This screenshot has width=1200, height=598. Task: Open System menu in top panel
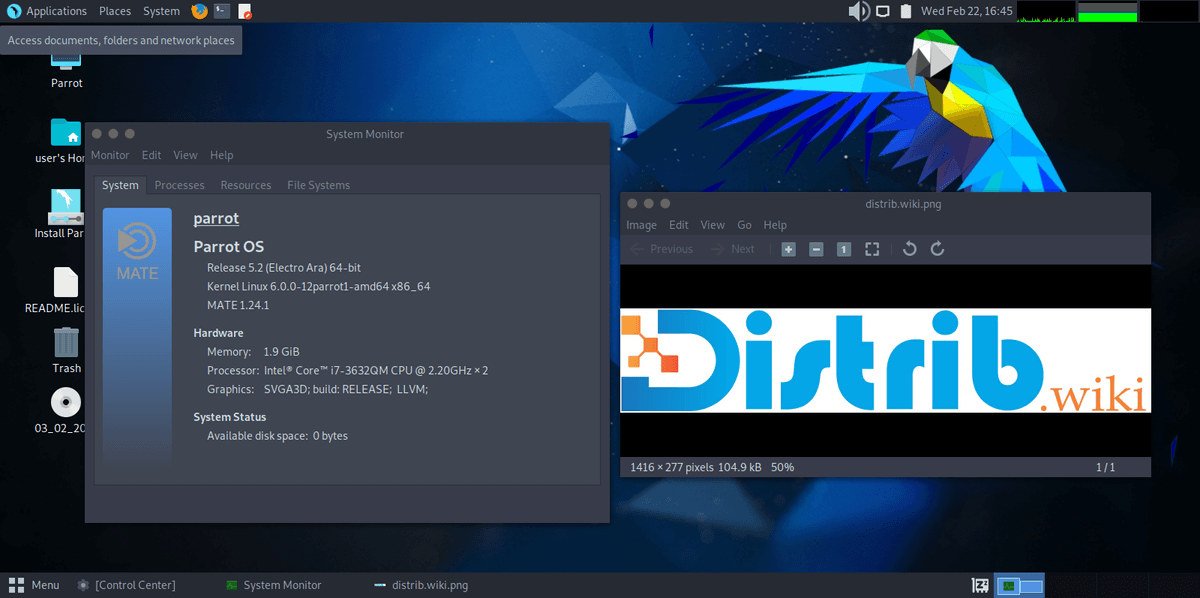click(x=161, y=11)
